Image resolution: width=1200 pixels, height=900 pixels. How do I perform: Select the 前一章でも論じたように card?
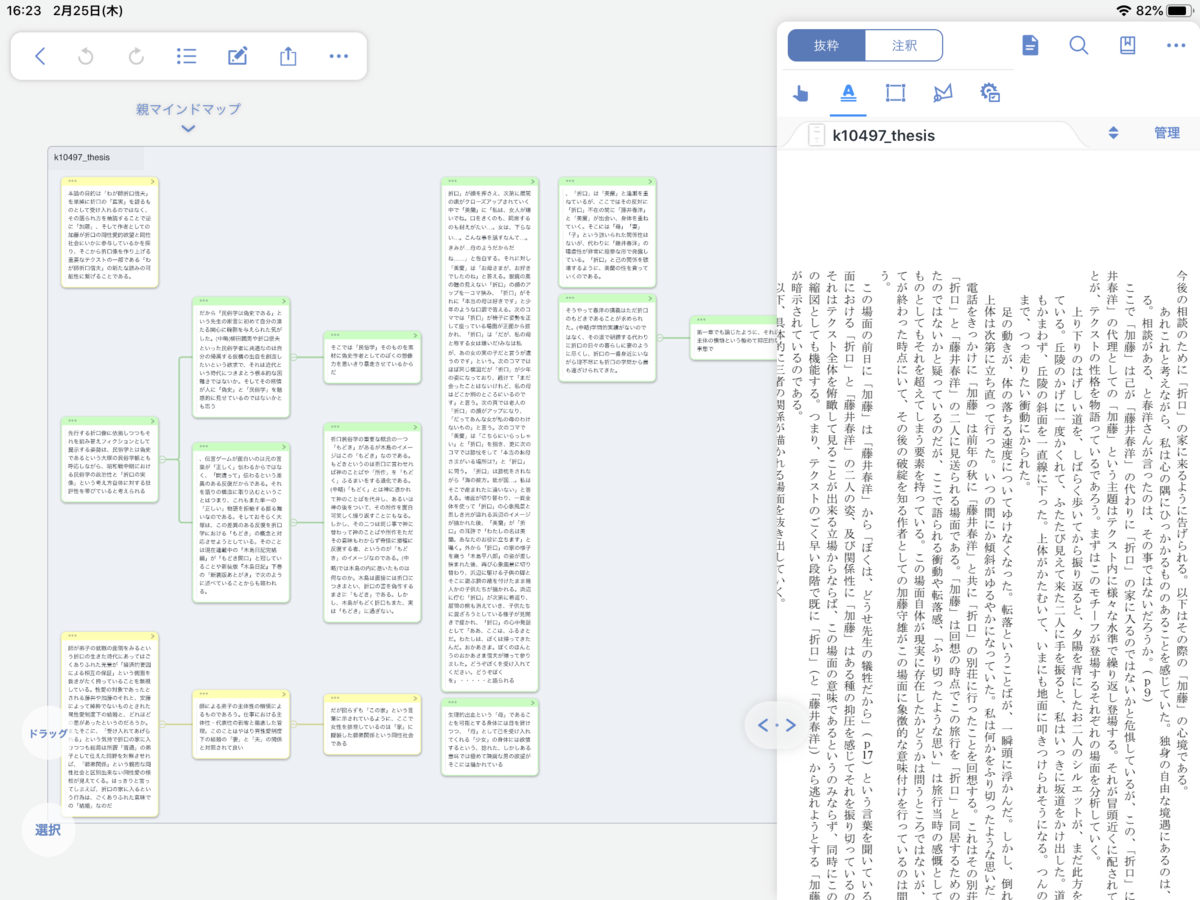[733, 336]
